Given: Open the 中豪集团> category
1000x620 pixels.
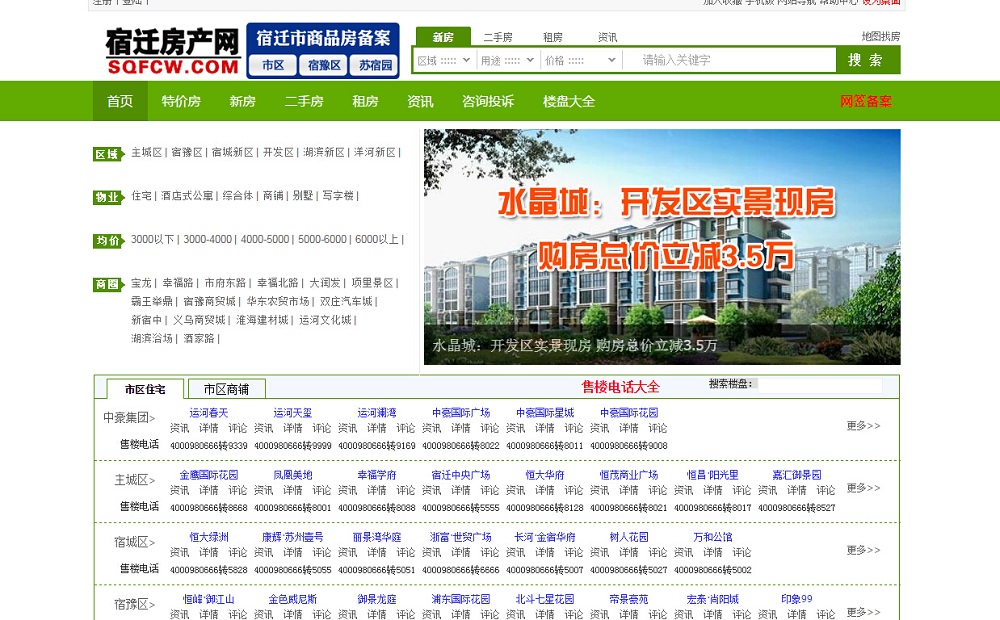Looking at the screenshot, I should (x=129, y=418).
